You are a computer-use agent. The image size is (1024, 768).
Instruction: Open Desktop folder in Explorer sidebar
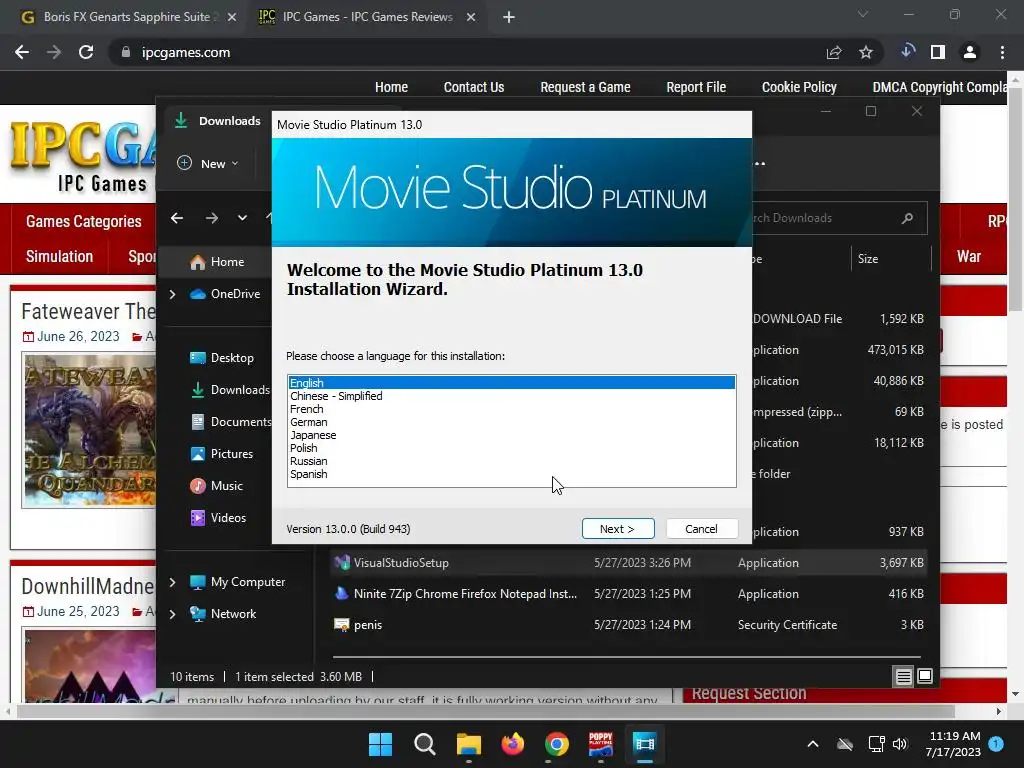pos(222,358)
